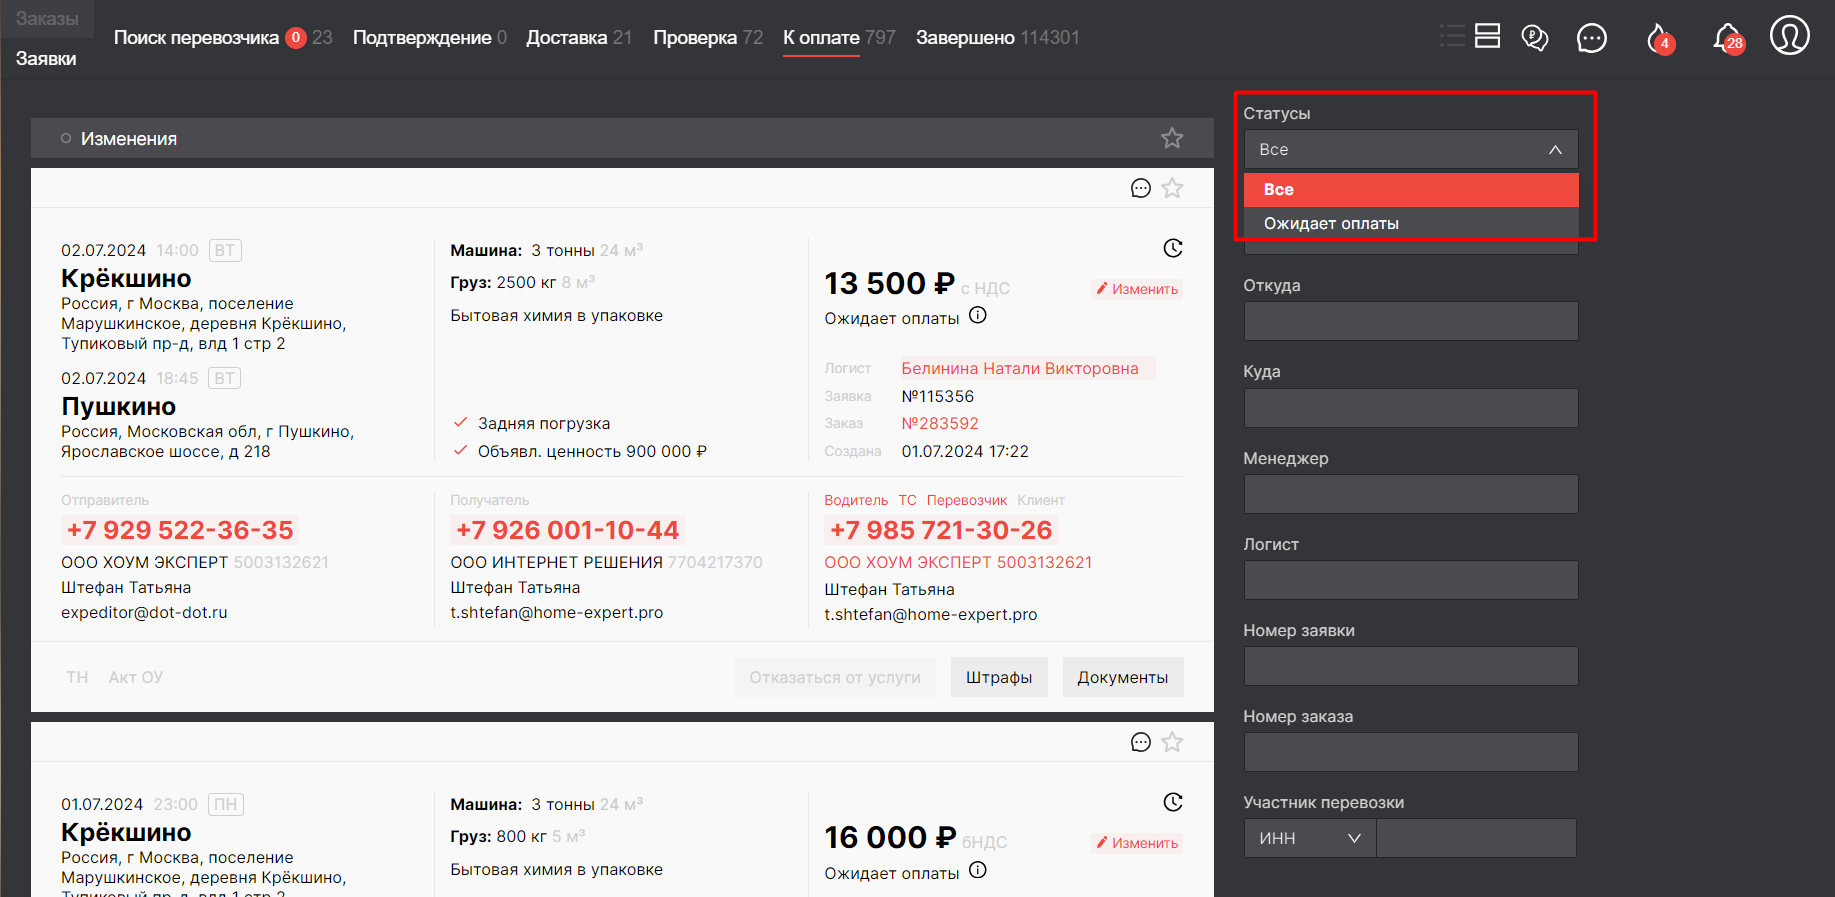Open the Поиск перевозчика tab
Image resolution: width=1835 pixels, height=897 pixels.
[x=196, y=37]
